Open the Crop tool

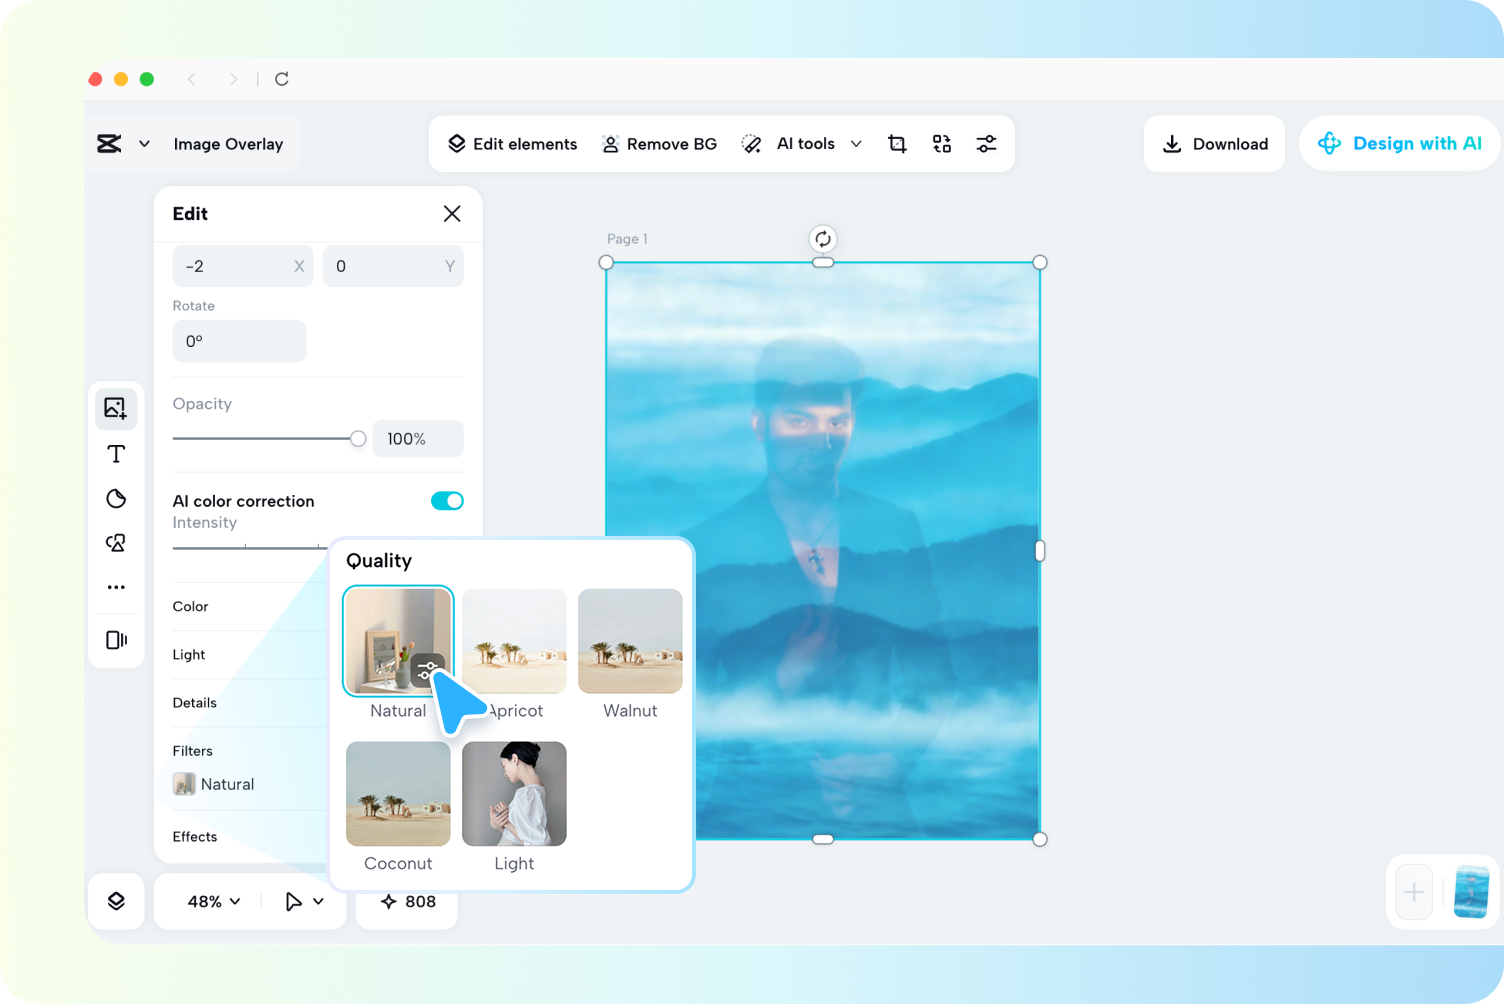click(897, 143)
